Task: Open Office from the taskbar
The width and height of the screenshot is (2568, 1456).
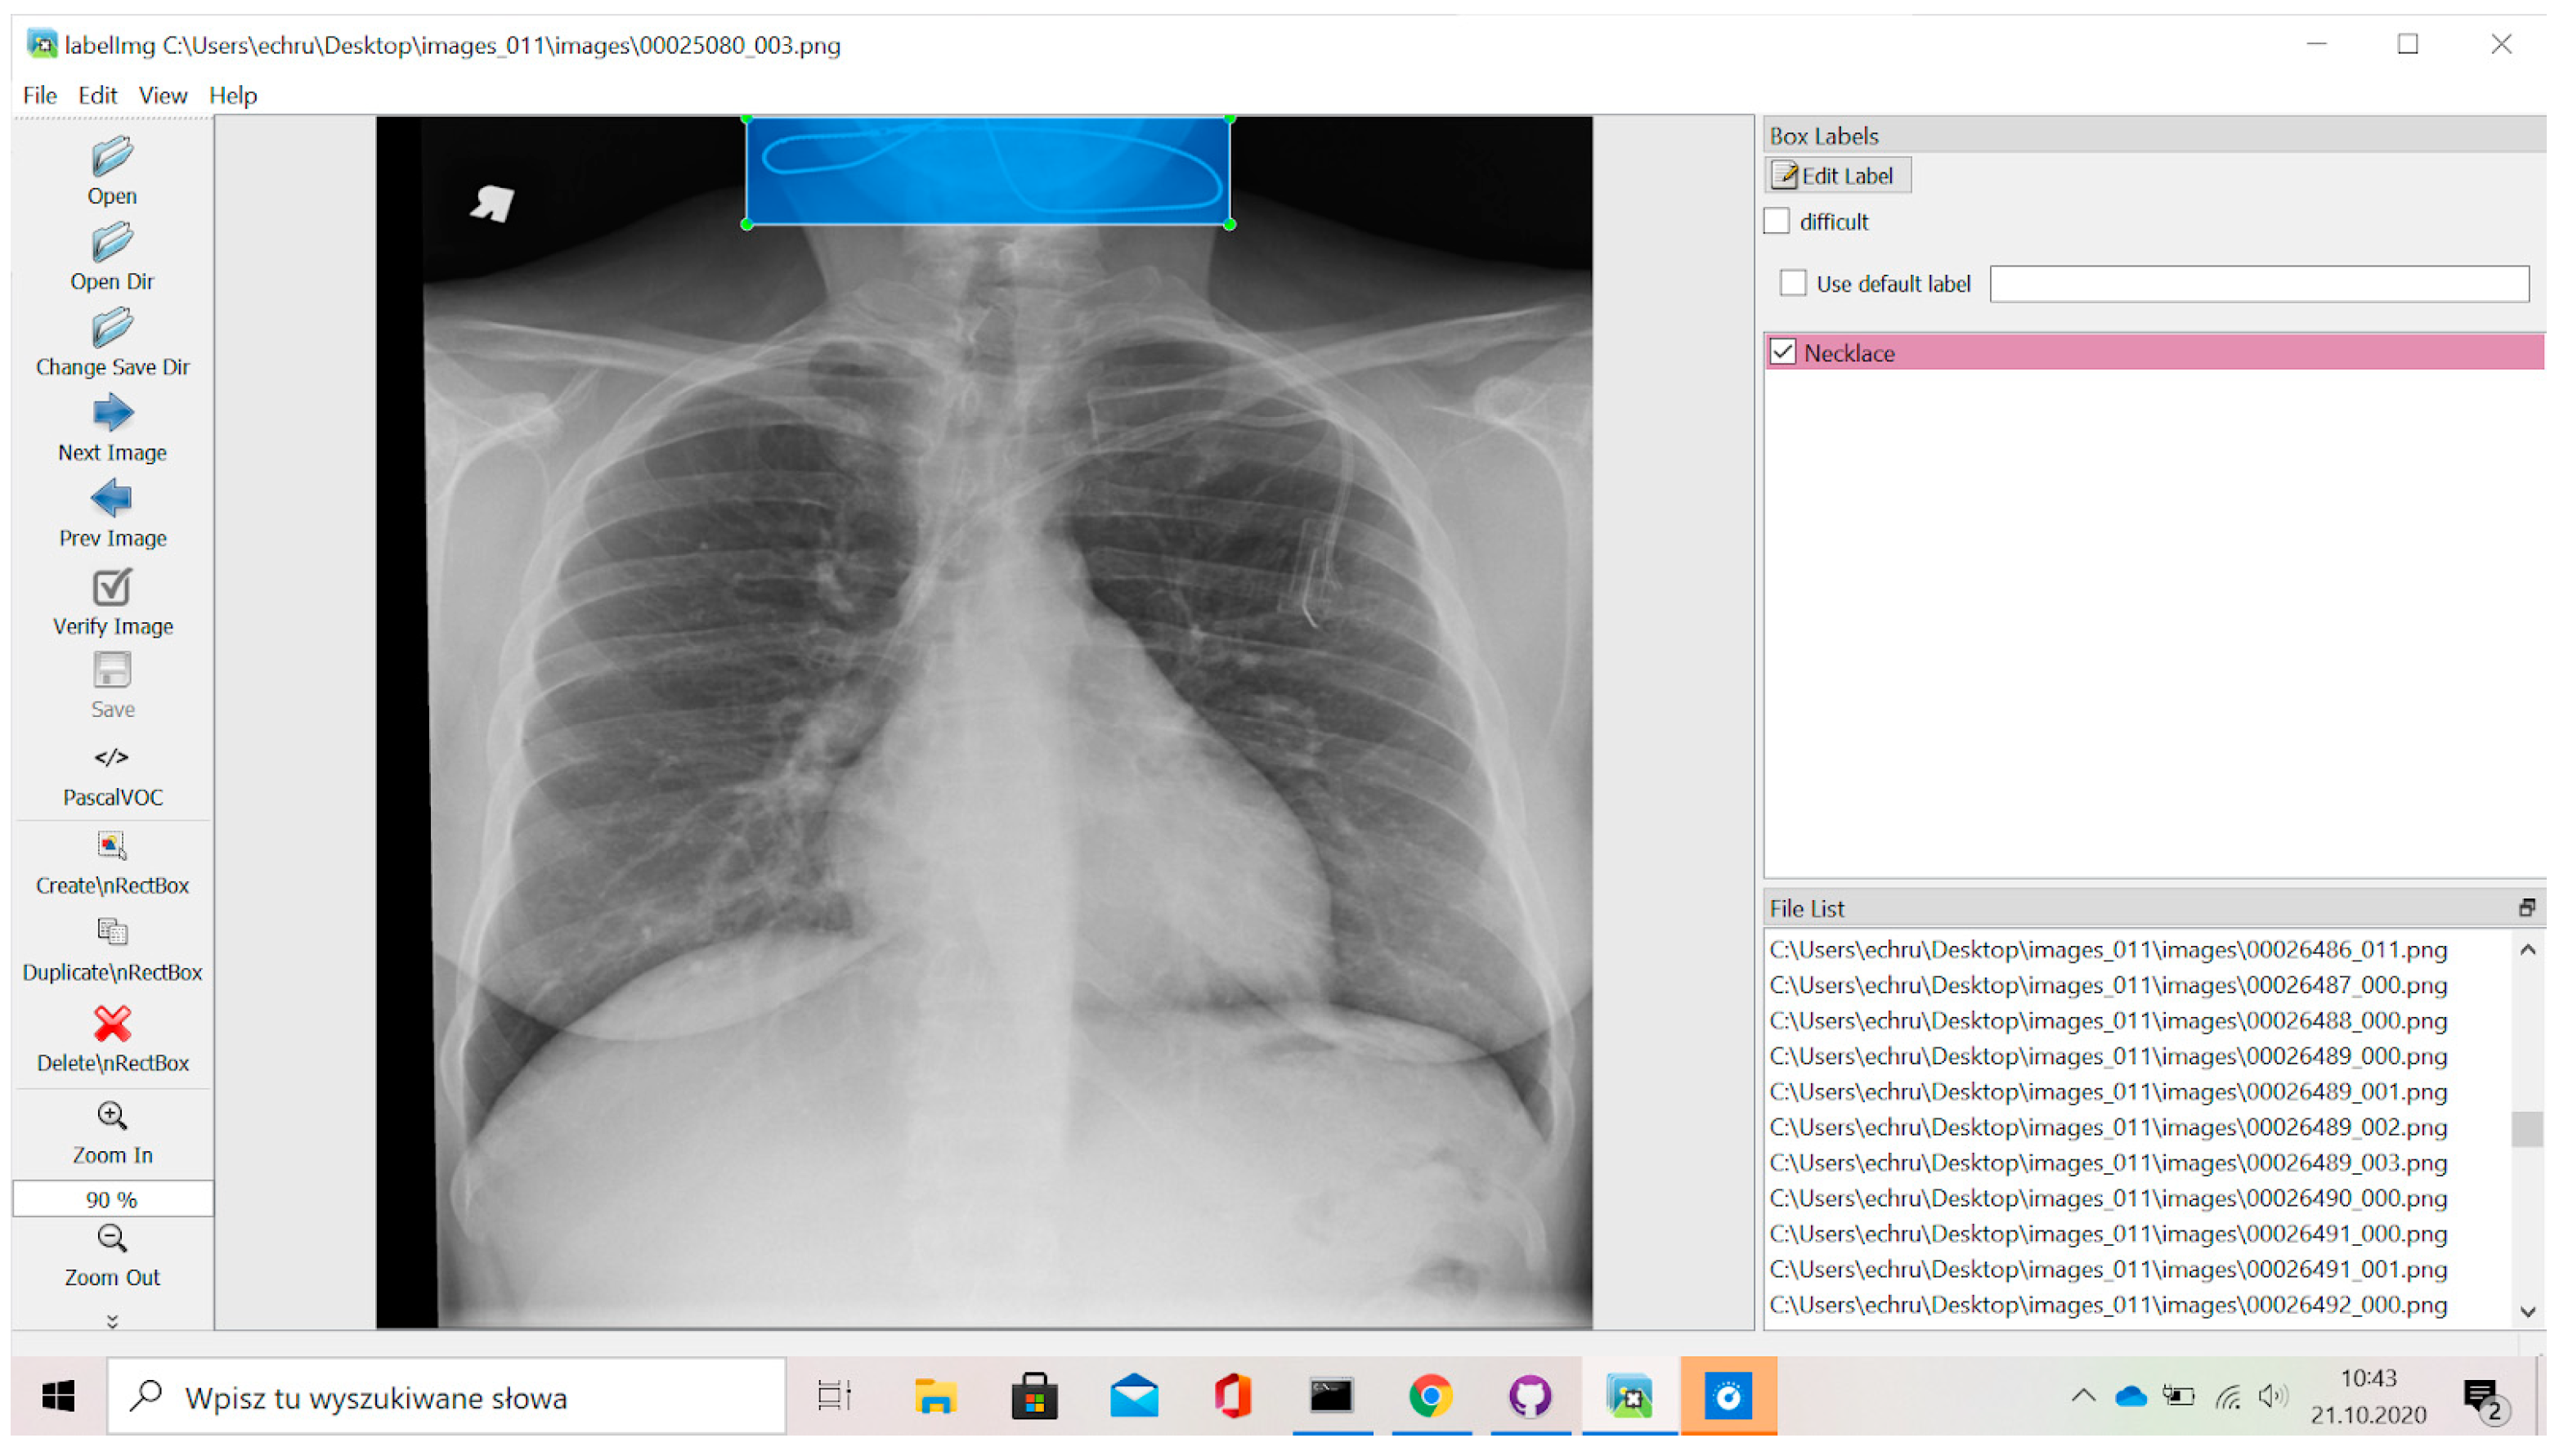Action: 1232,1396
